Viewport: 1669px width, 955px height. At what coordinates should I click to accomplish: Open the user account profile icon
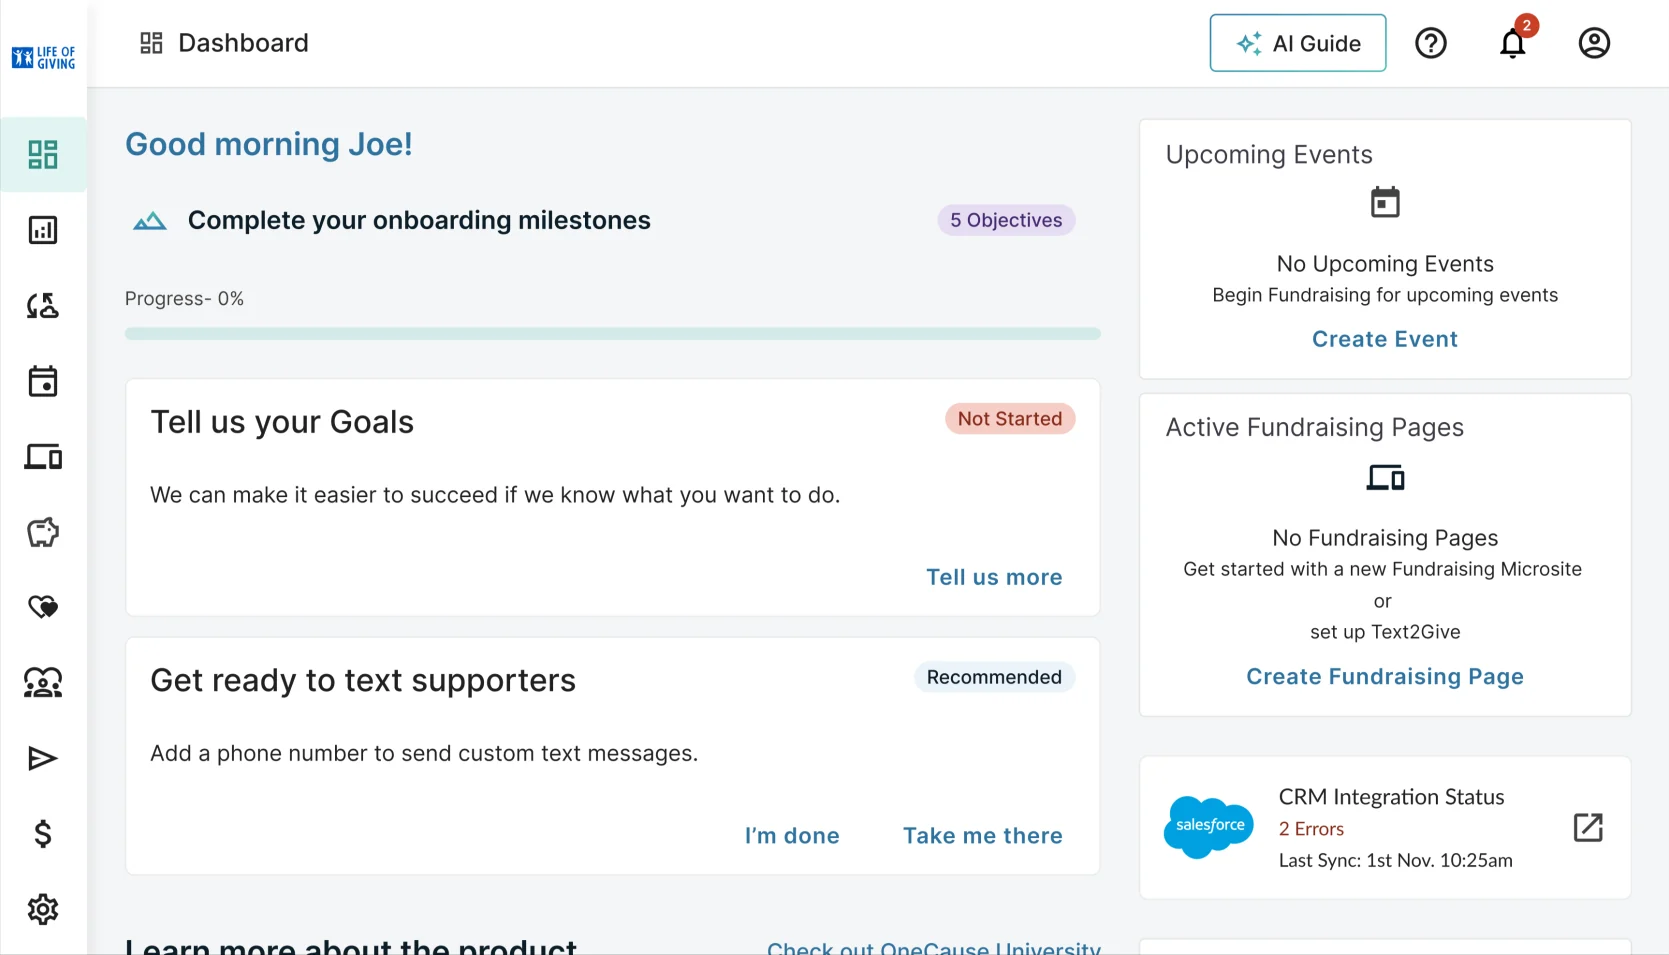pos(1594,43)
